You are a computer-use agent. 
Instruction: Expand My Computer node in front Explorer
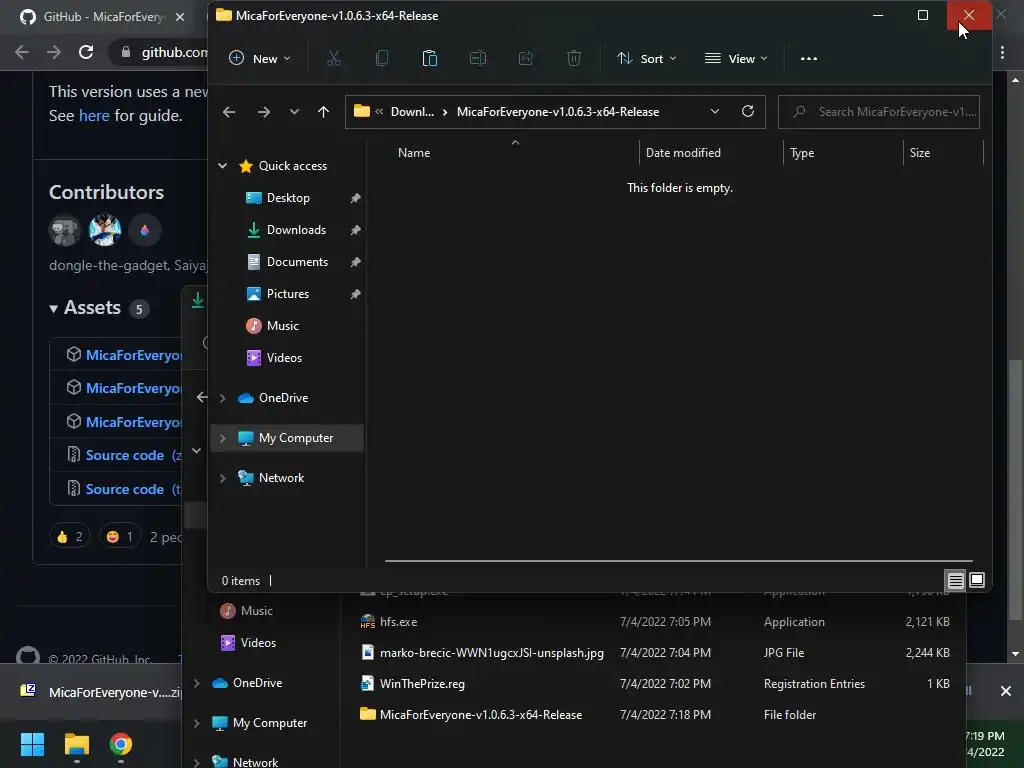223,438
